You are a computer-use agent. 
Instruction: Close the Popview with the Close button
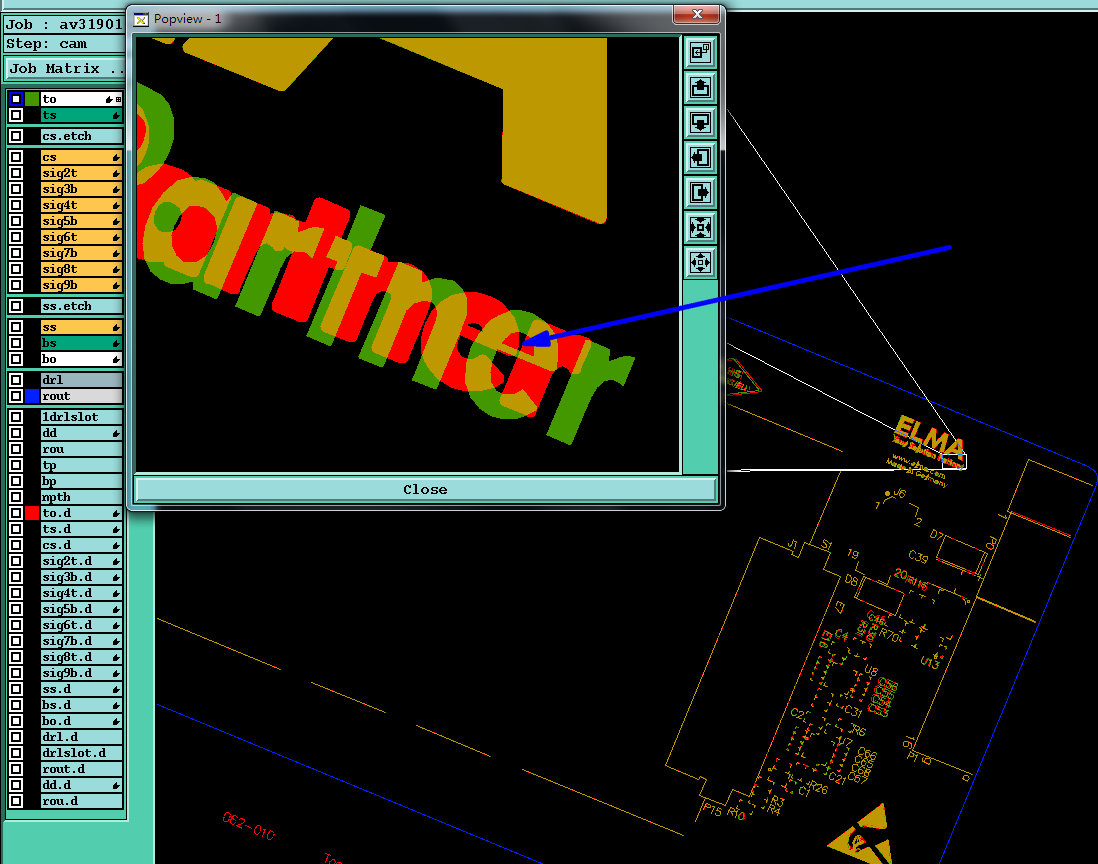(425, 489)
